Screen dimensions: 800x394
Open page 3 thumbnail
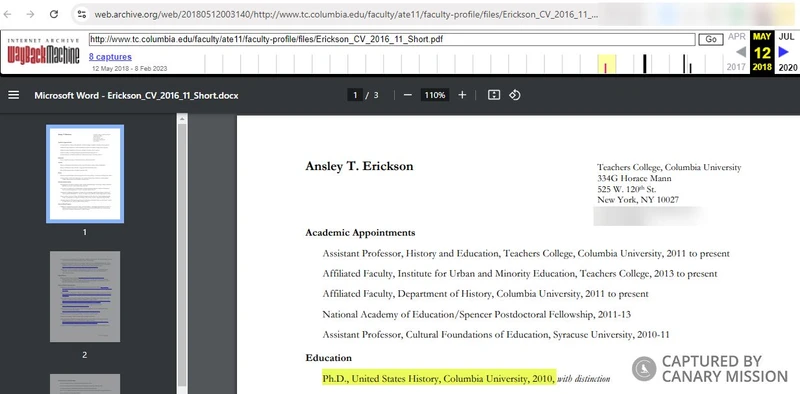pyautogui.click(x=85, y=384)
